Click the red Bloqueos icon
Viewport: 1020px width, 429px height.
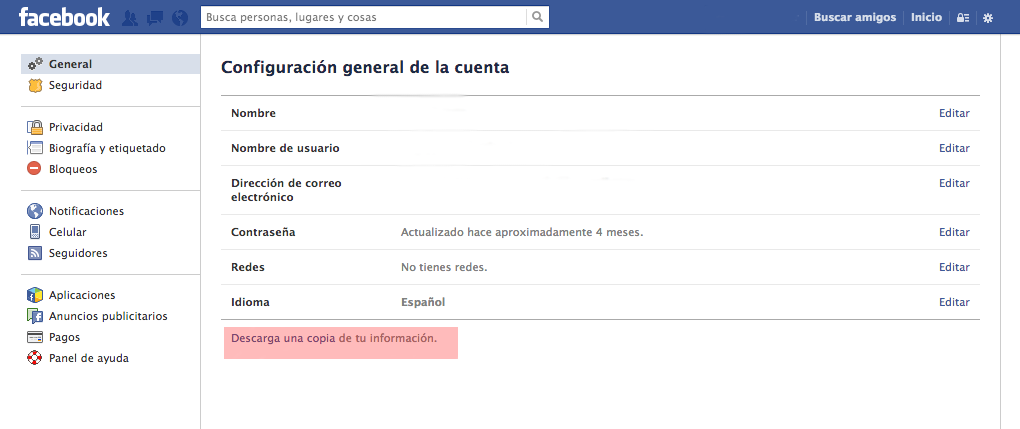pyautogui.click(x=34, y=169)
